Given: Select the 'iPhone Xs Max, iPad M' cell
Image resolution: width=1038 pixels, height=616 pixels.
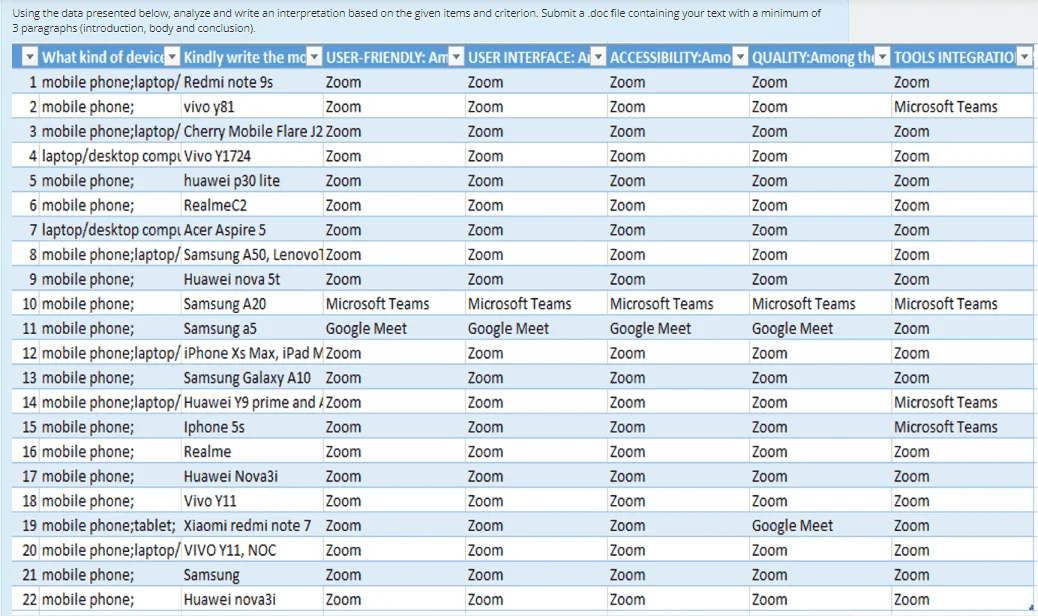Looking at the screenshot, I should pyautogui.click(x=252, y=353).
